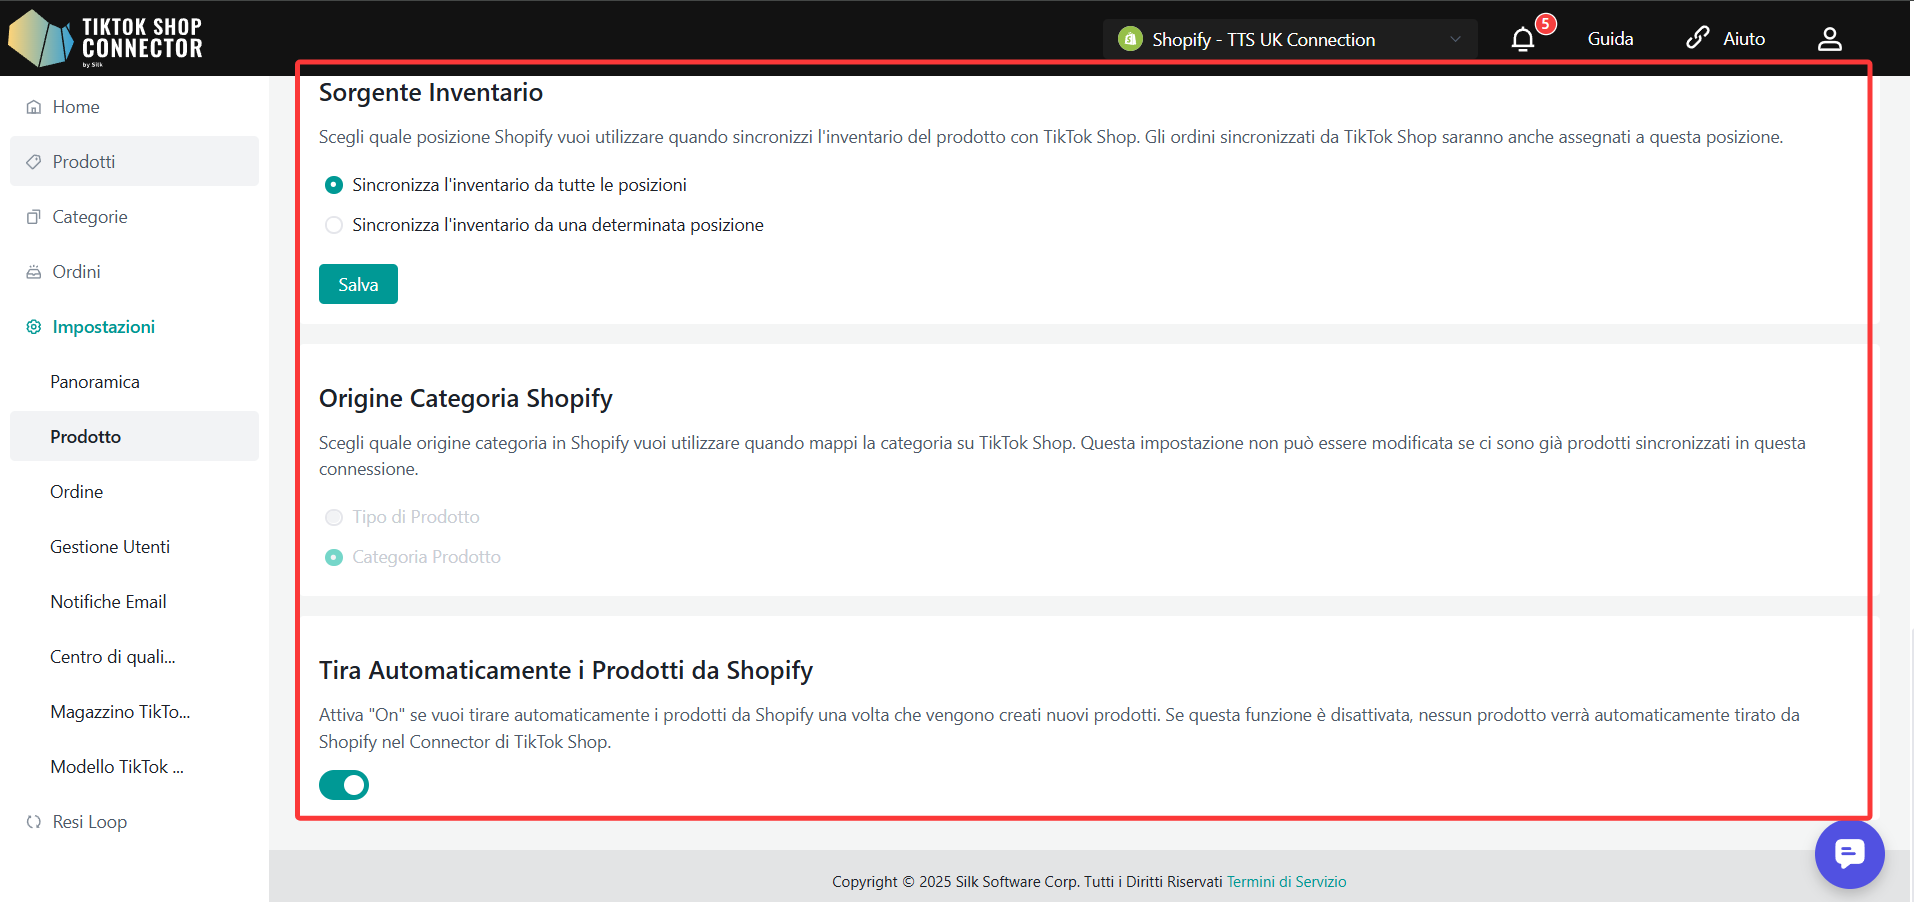Select Tipo di Prodotto radio option
The width and height of the screenshot is (1914, 902).
click(334, 517)
